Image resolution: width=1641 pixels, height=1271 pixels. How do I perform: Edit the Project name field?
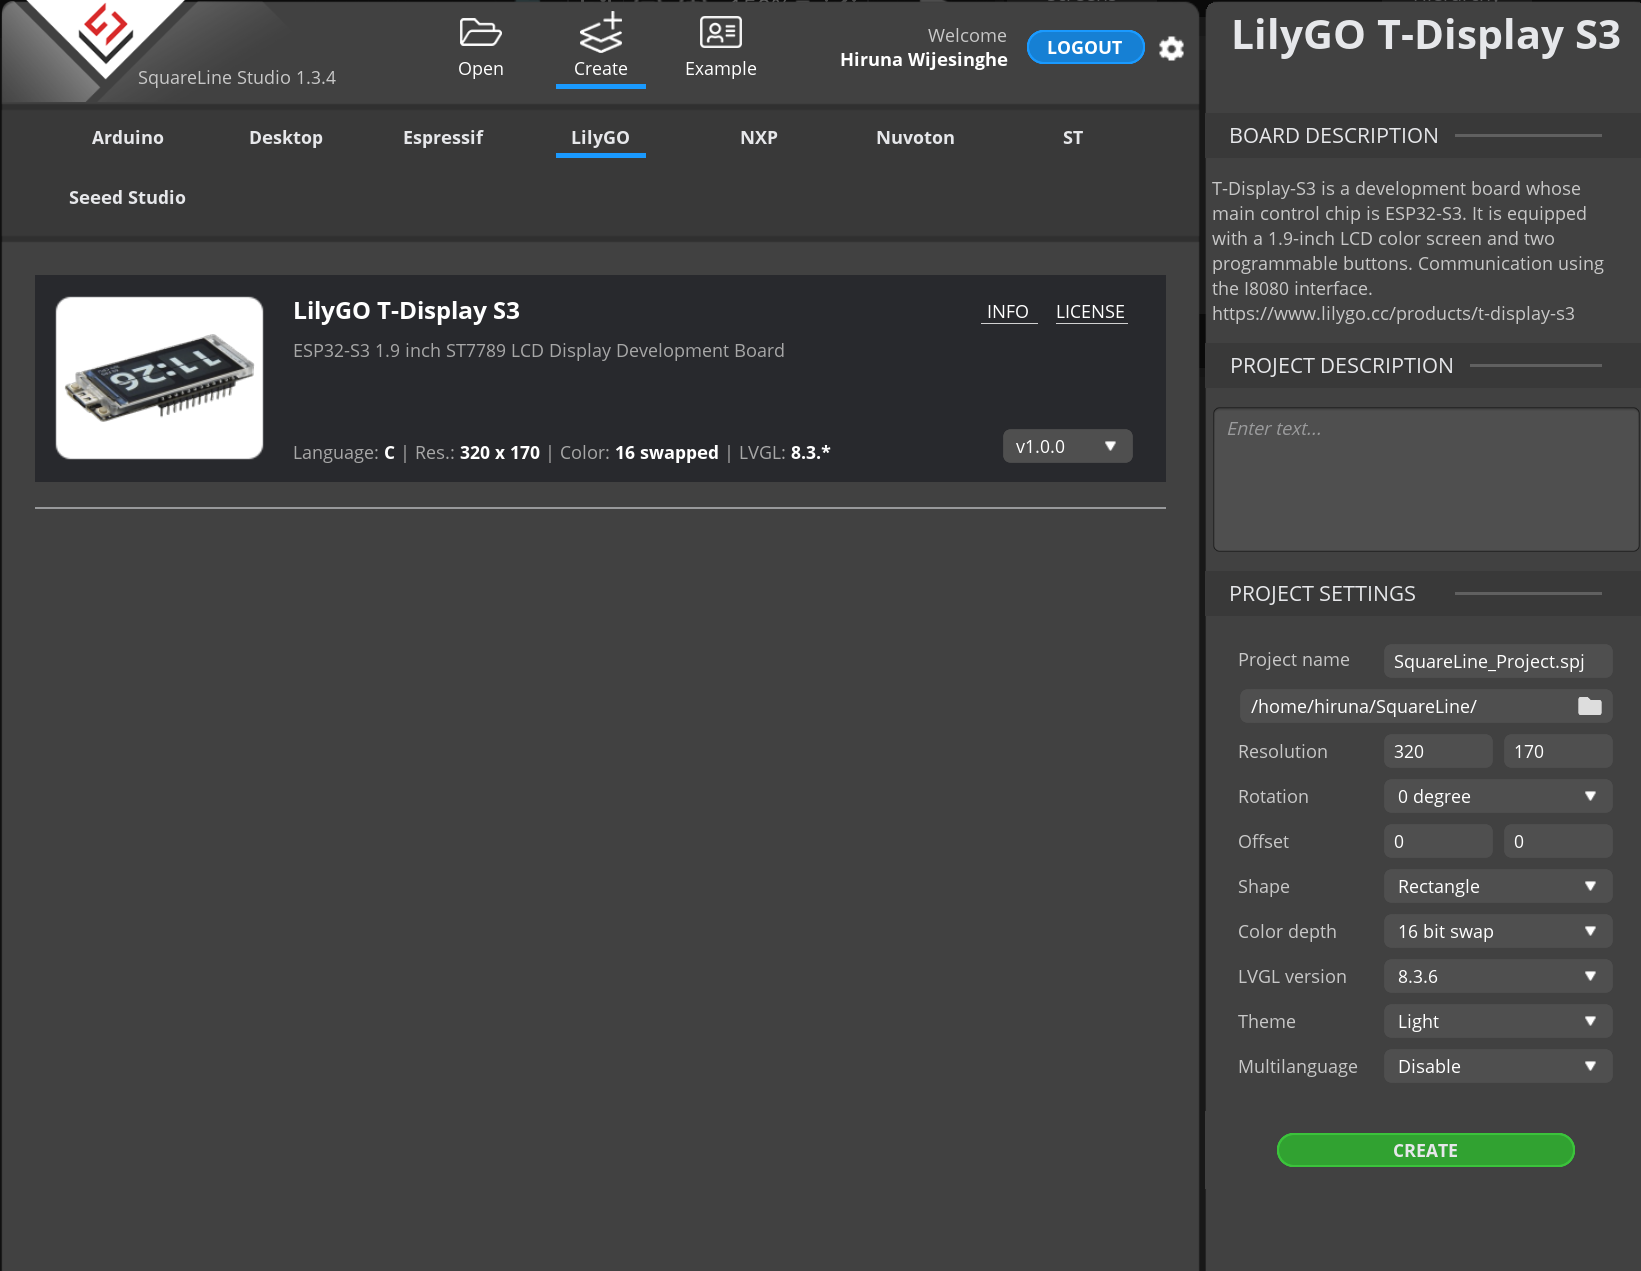[1498, 661]
